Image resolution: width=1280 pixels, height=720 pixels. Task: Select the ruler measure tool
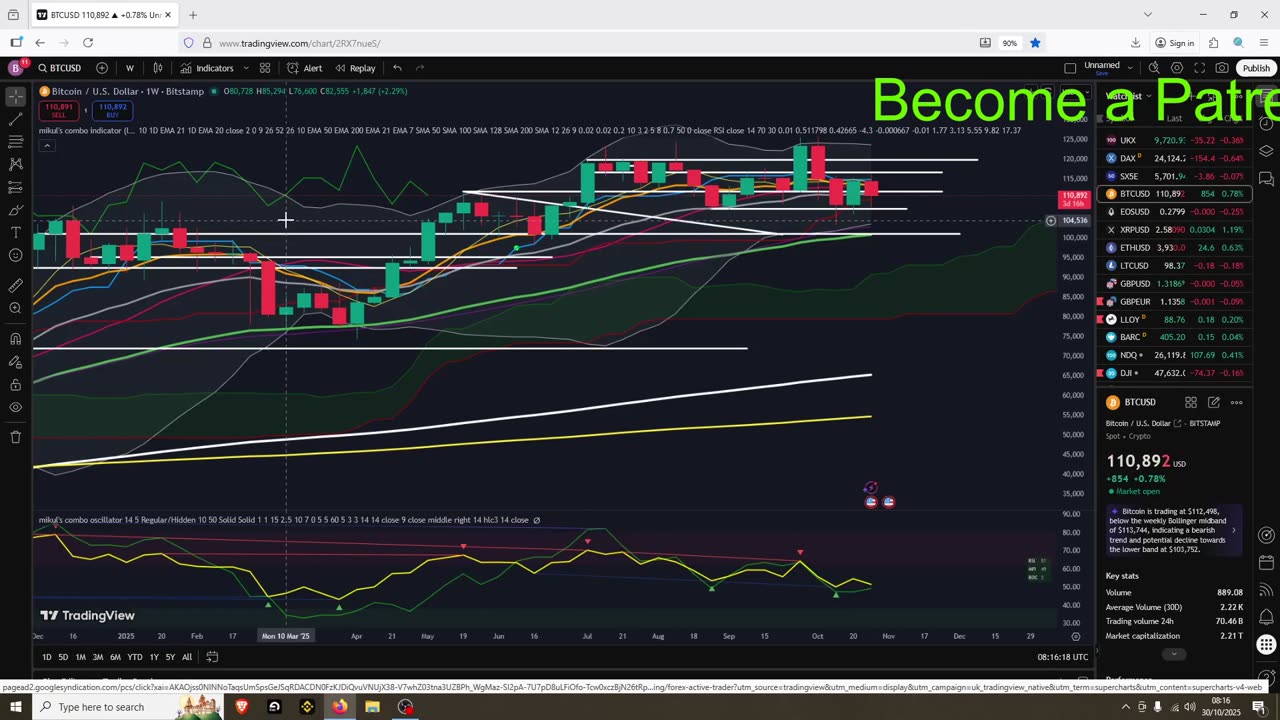pyautogui.click(x=15, y=285)
